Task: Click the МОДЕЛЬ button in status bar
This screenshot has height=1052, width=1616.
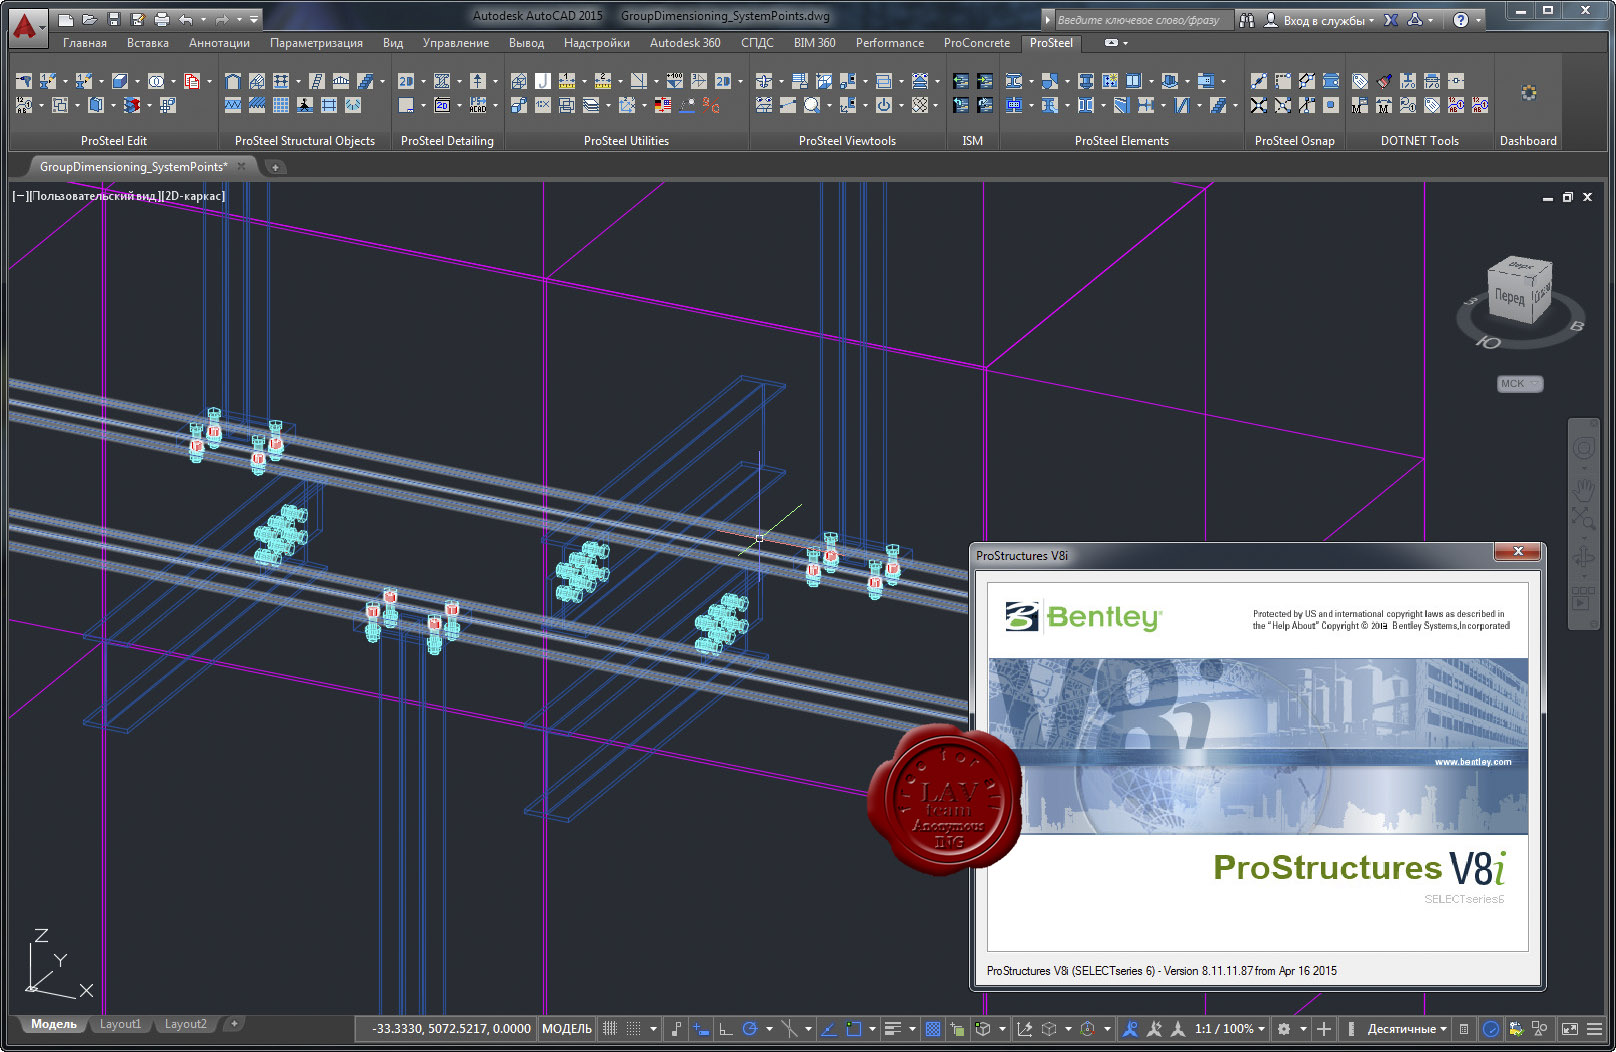Action: [567, 1028]
